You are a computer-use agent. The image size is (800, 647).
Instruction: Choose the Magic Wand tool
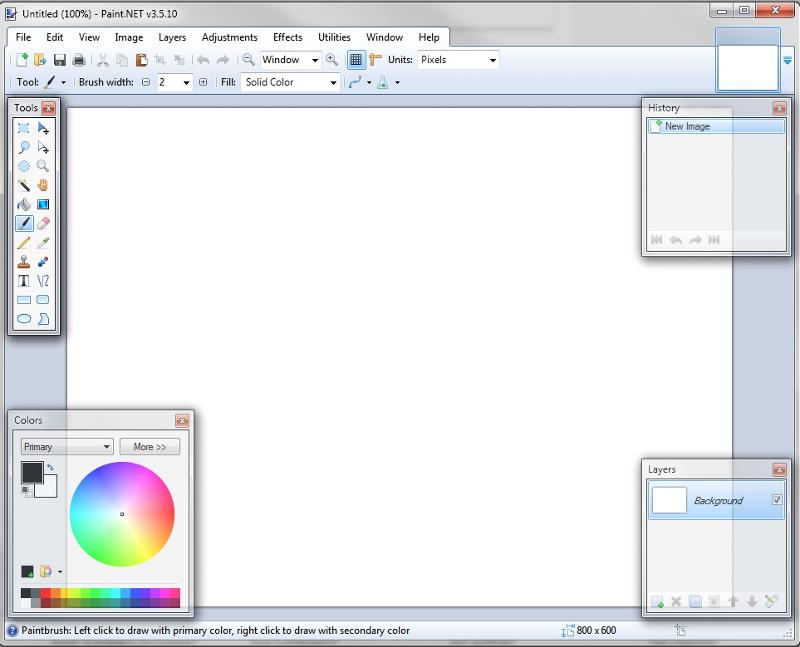(24, 185)
